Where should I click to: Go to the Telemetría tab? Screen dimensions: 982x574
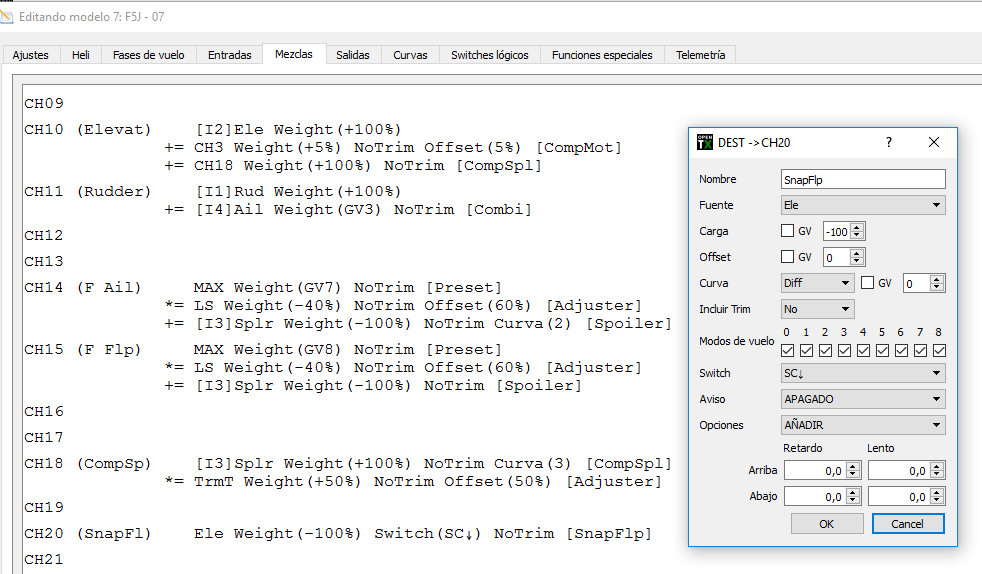(x=700, y=55)
